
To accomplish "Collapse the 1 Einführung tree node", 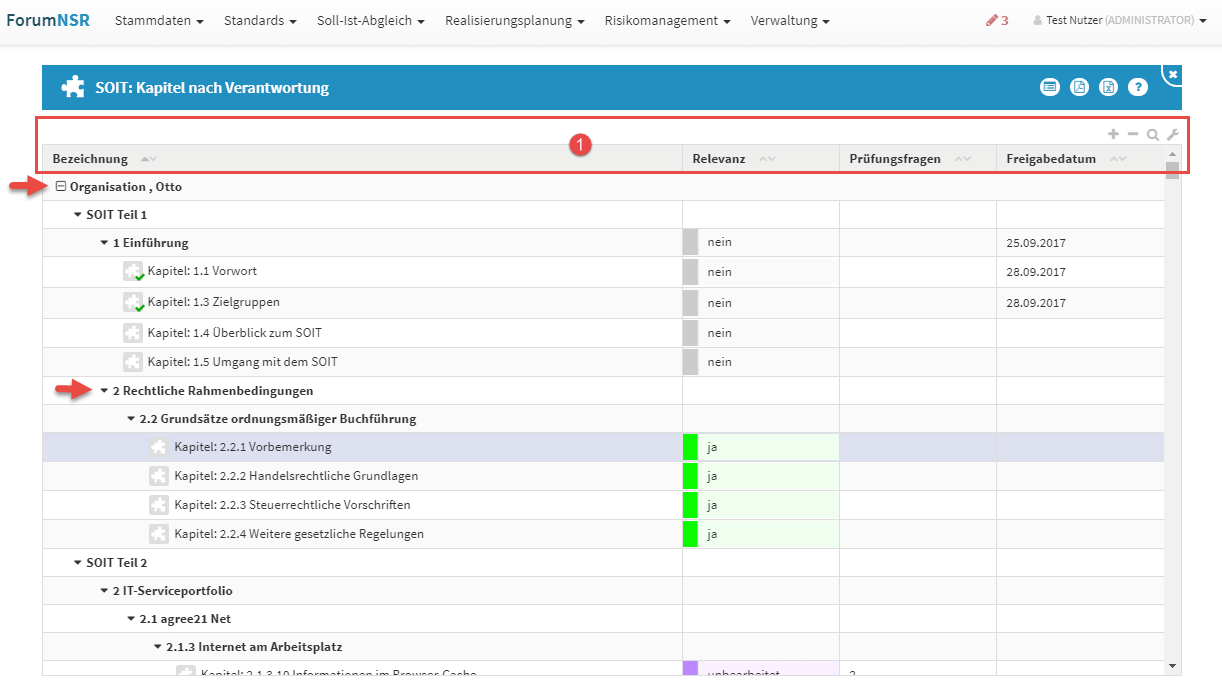I will click(x=104, y=243).
